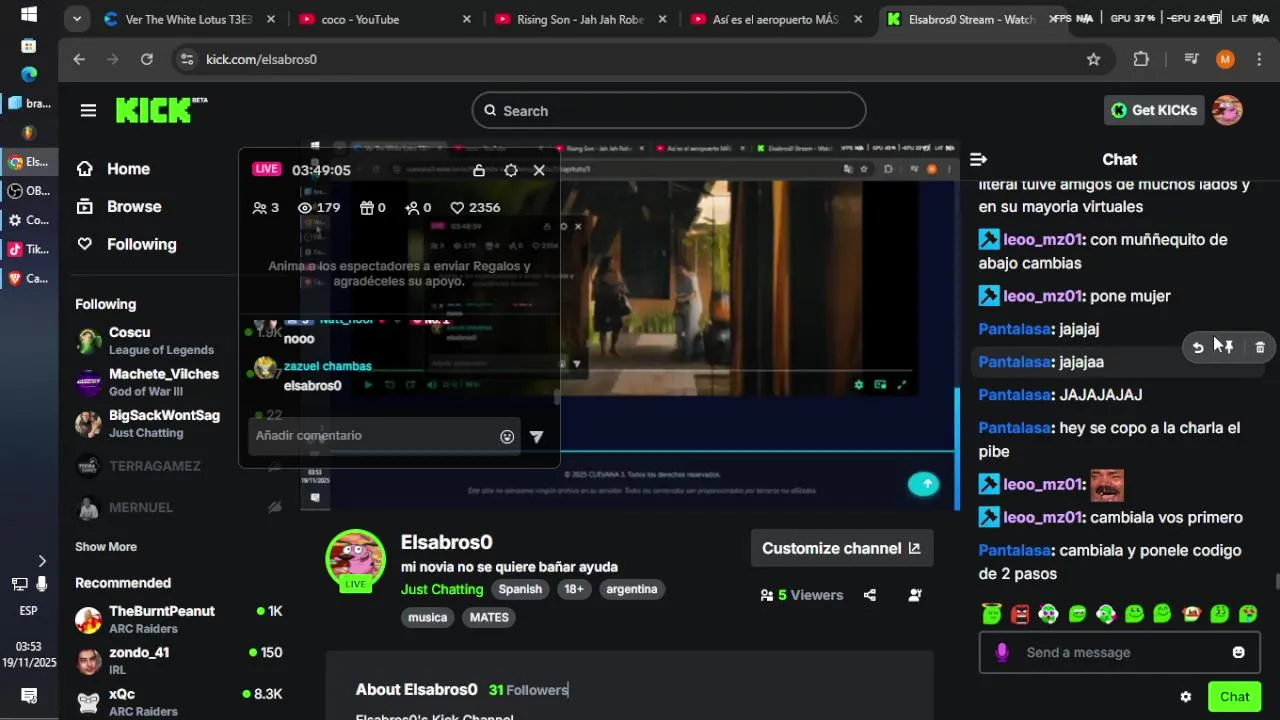Open Coscu channel in Following list
The height and width of the screenshot is (720, 1280).
[x=150, y=341]
